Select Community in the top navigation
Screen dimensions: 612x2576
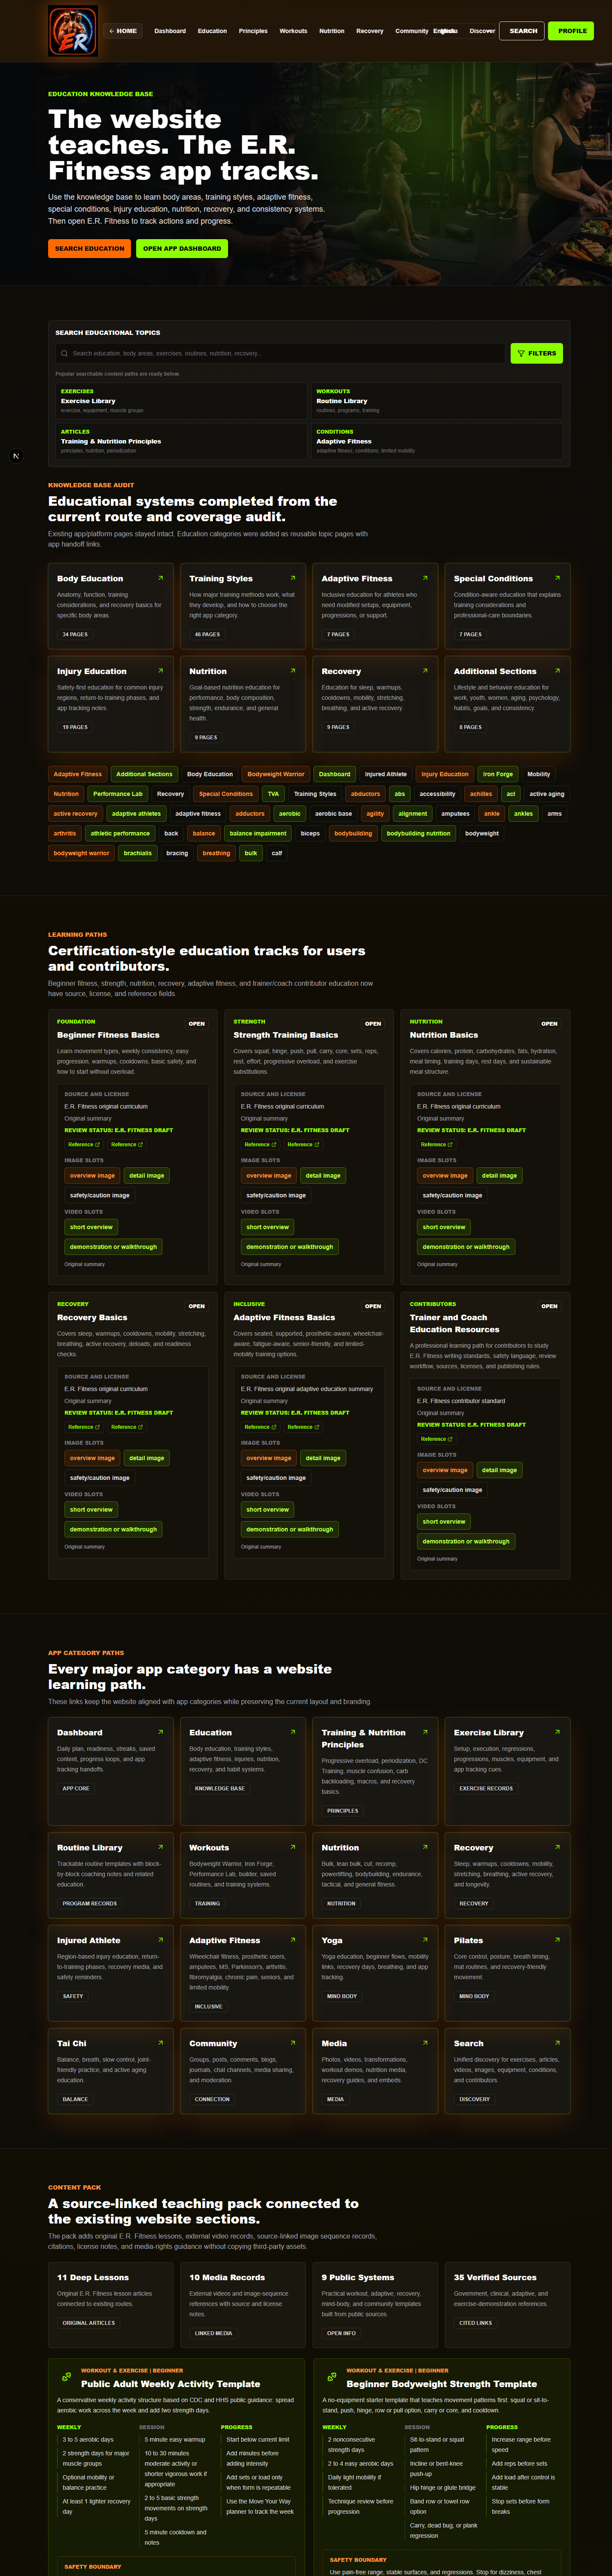click(411, 31)
